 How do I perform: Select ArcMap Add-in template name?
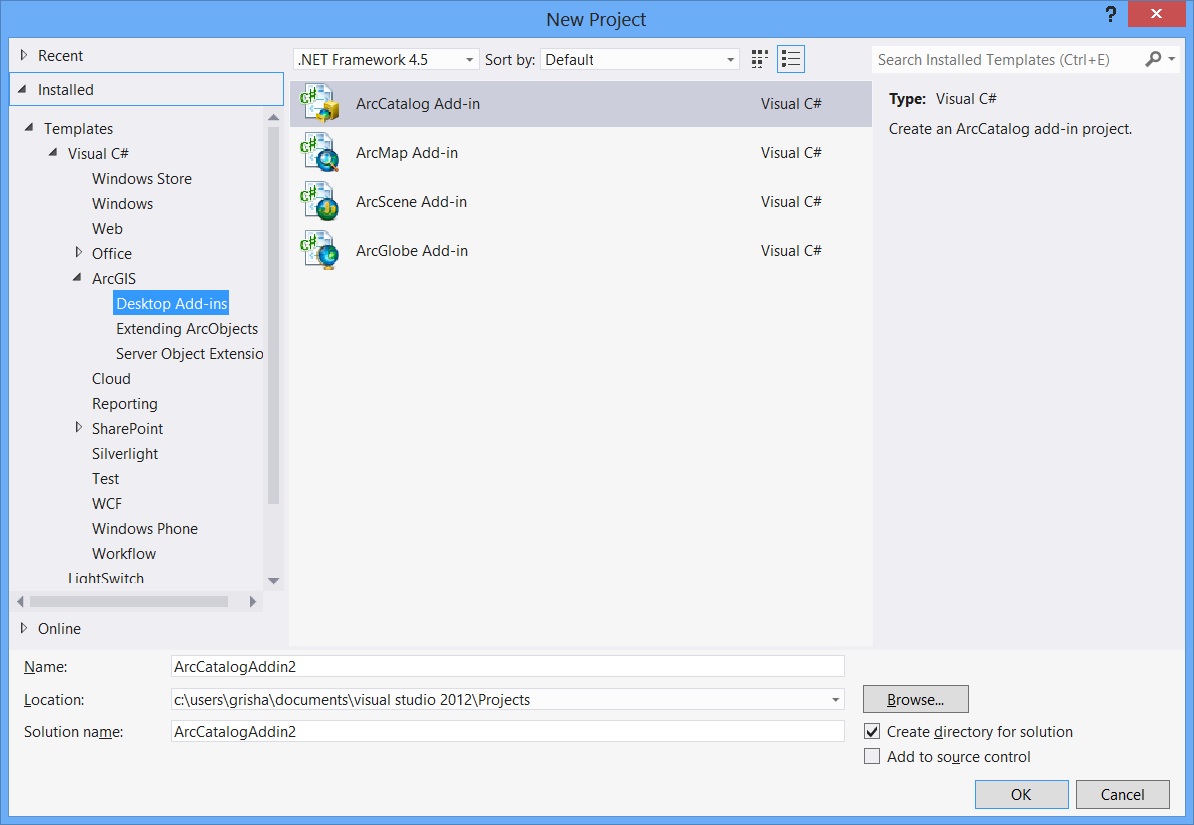coord(407,152)
